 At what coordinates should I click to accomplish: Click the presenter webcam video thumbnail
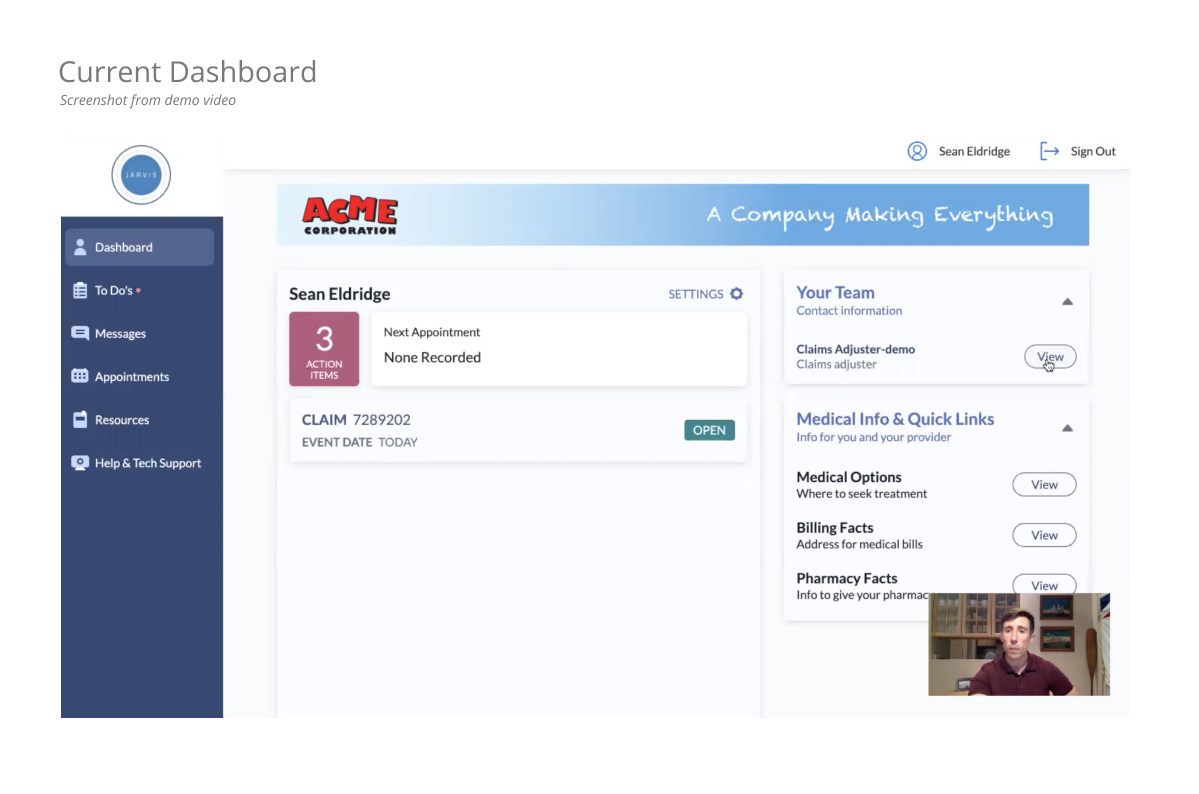(1018, 644)
